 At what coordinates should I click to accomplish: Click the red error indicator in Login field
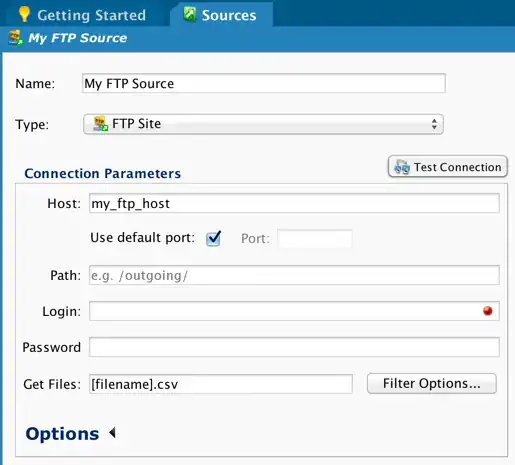tap(487, 311)
